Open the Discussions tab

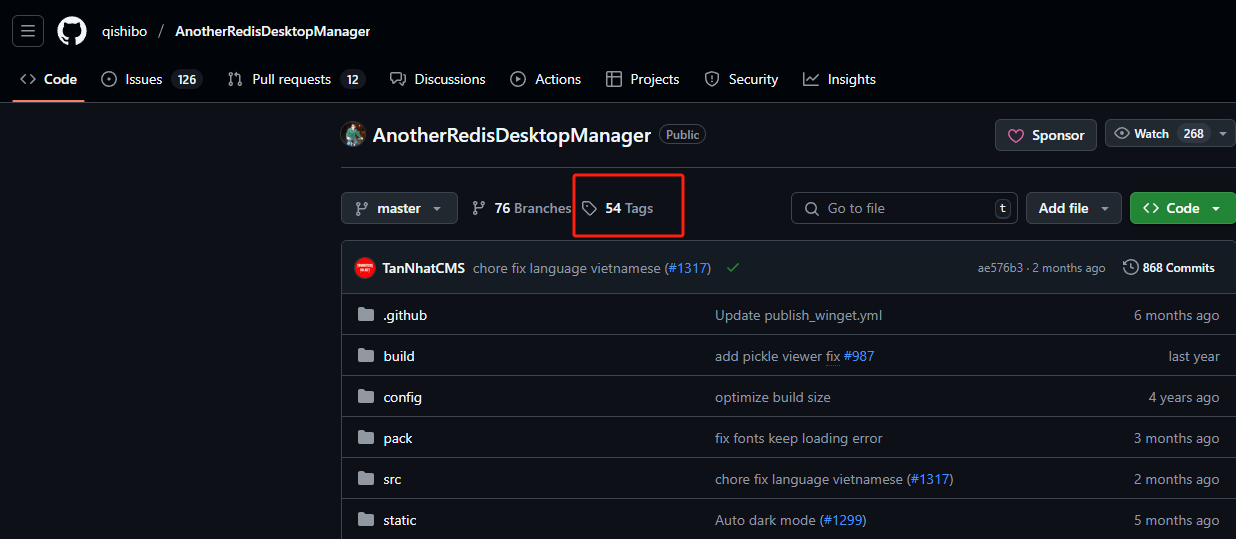tap(438, 79)
